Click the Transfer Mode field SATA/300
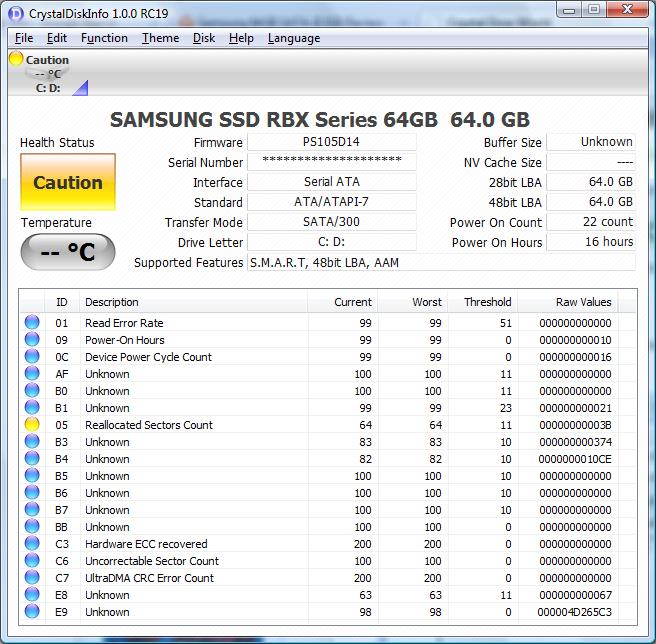Screen dimensions: 656x644 pos(332,222)
